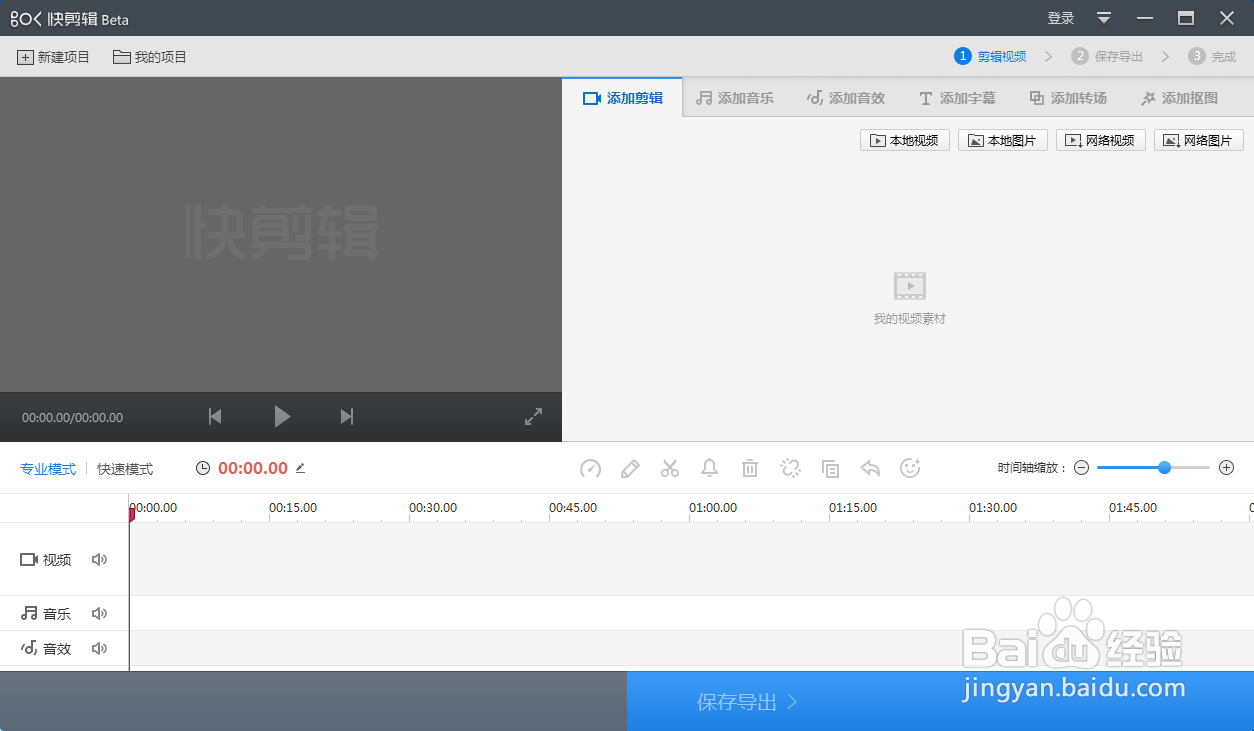Jump to previous frame button
This screenshot has width=1254, height=731.
215,416
